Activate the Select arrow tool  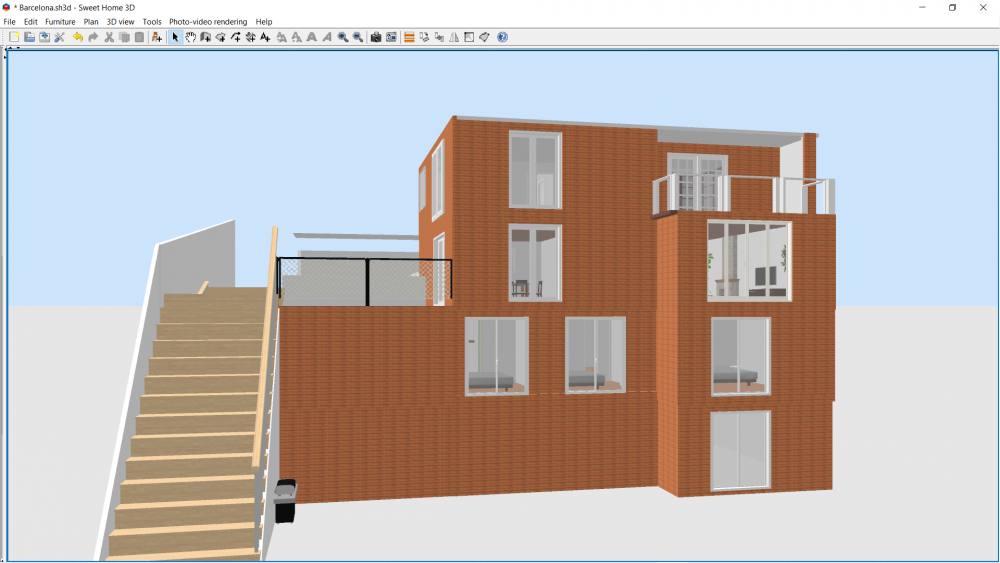[175, 37]
